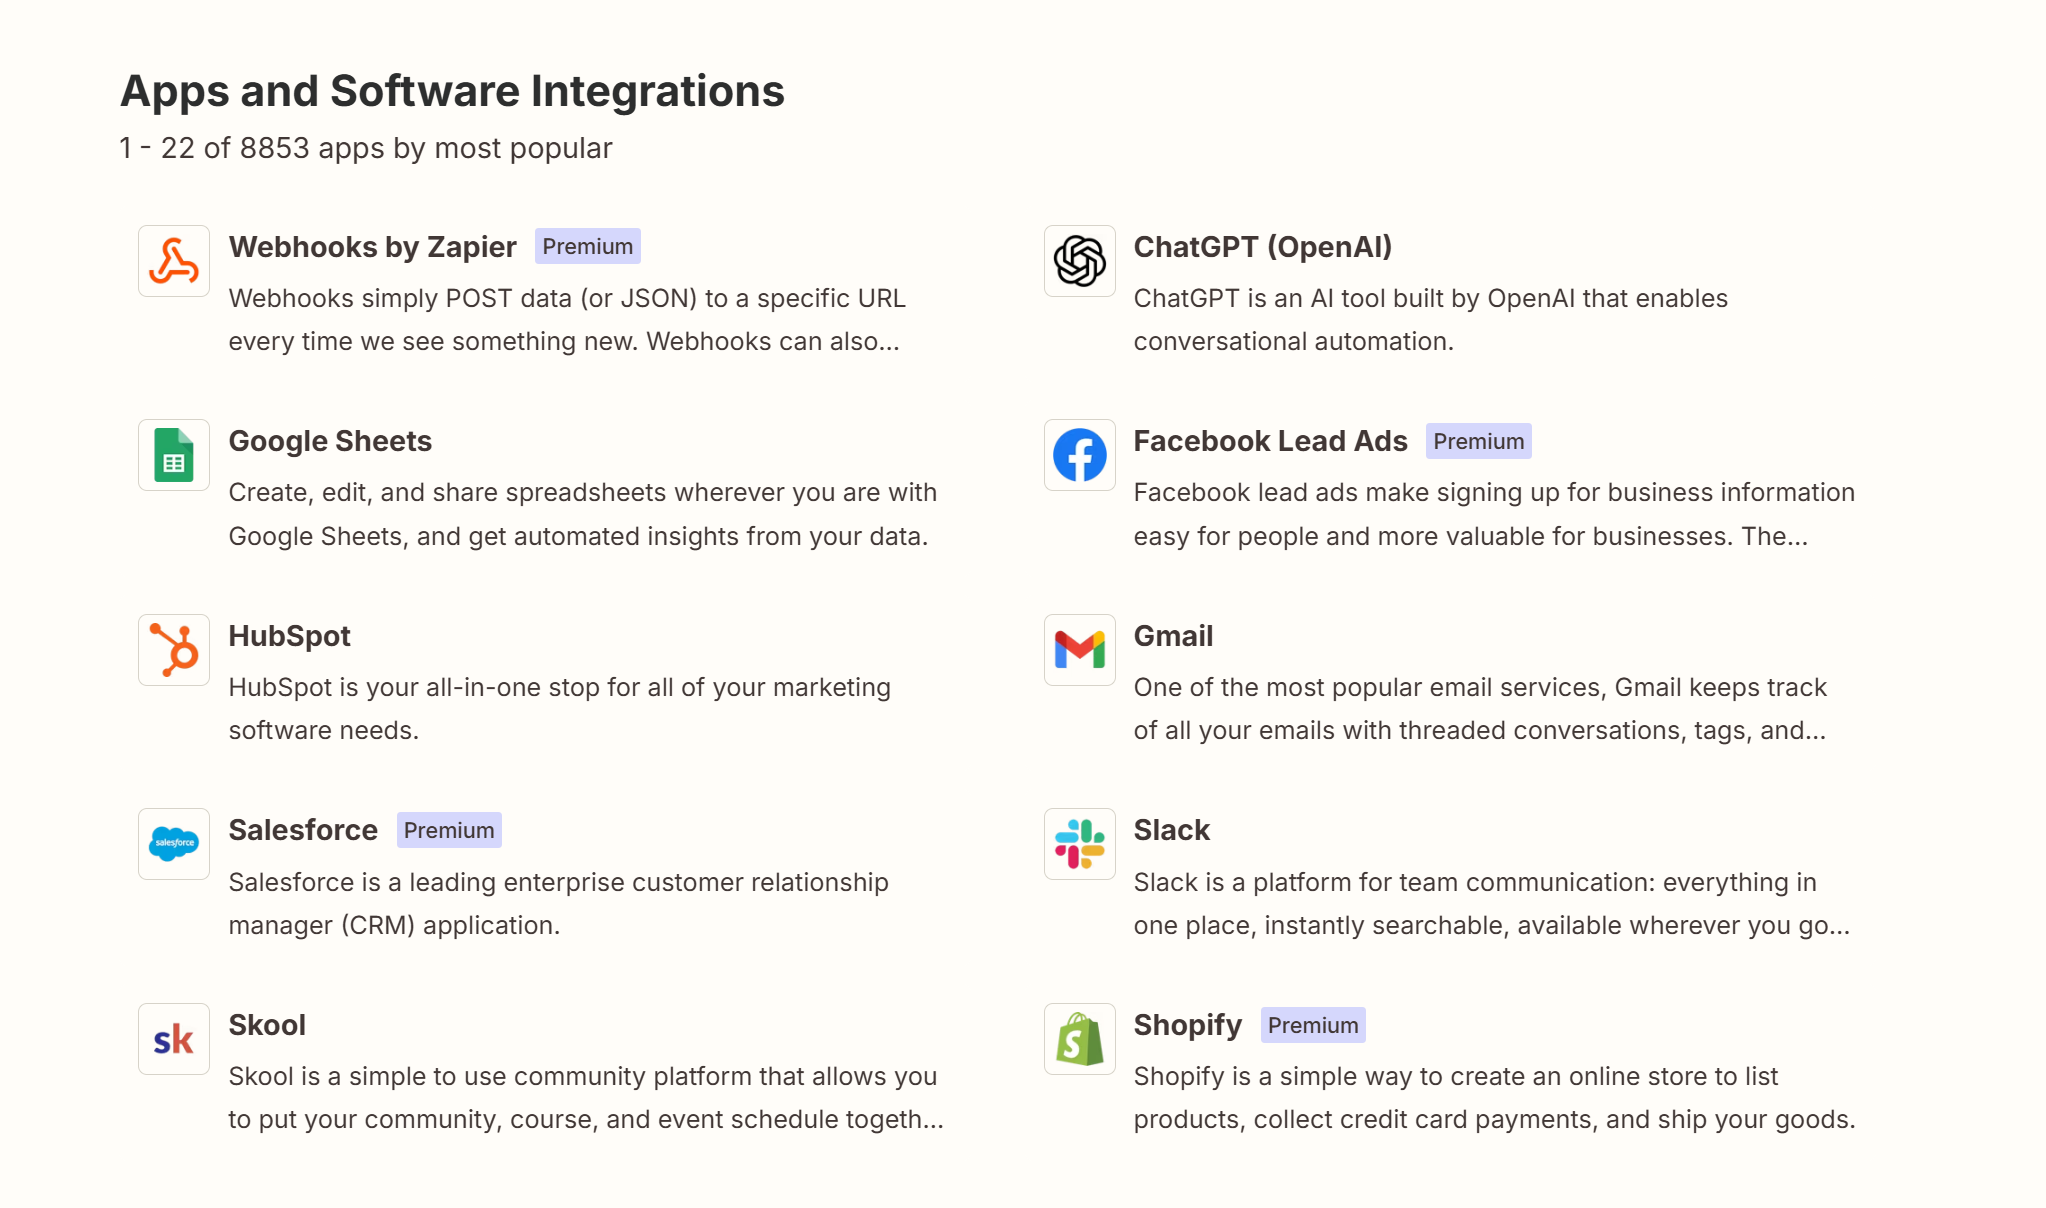Click the Google Sheets icon
The image size is (2046, 1208).
point(173,455)
